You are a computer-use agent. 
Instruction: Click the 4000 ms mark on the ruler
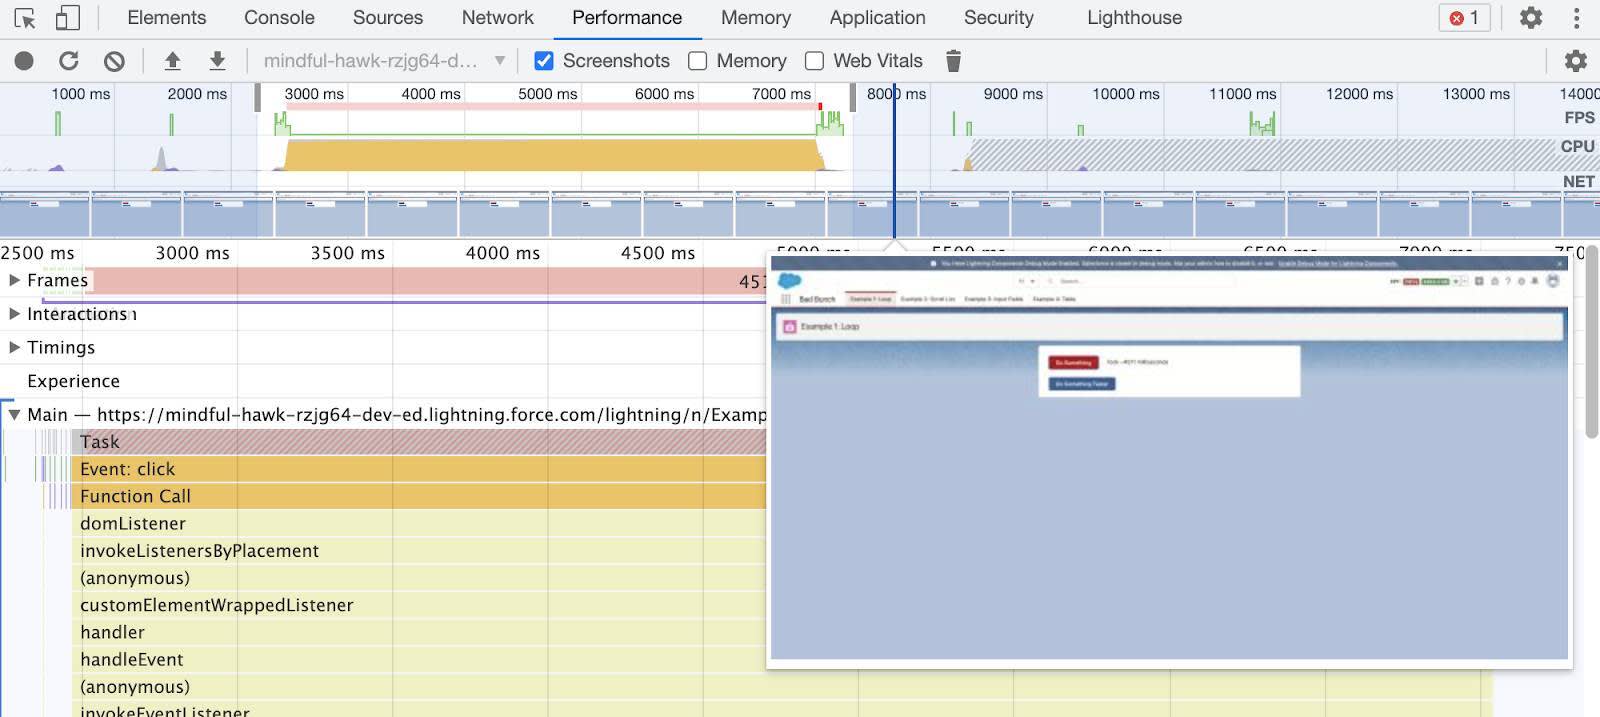click(502, 253)
